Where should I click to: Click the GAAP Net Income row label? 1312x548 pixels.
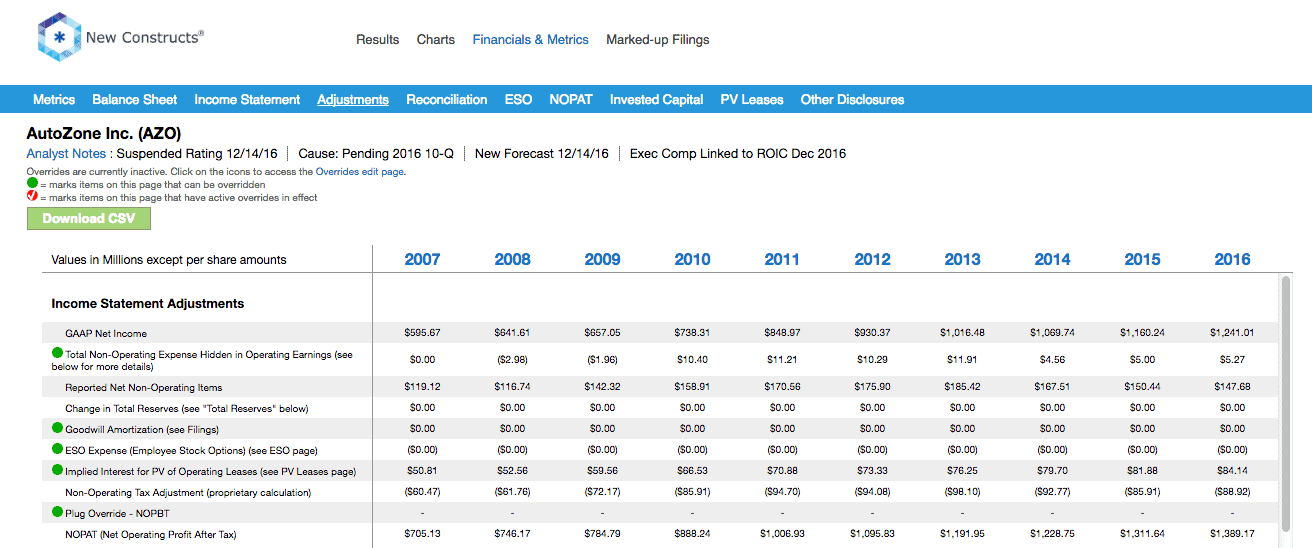pos(106,333)
